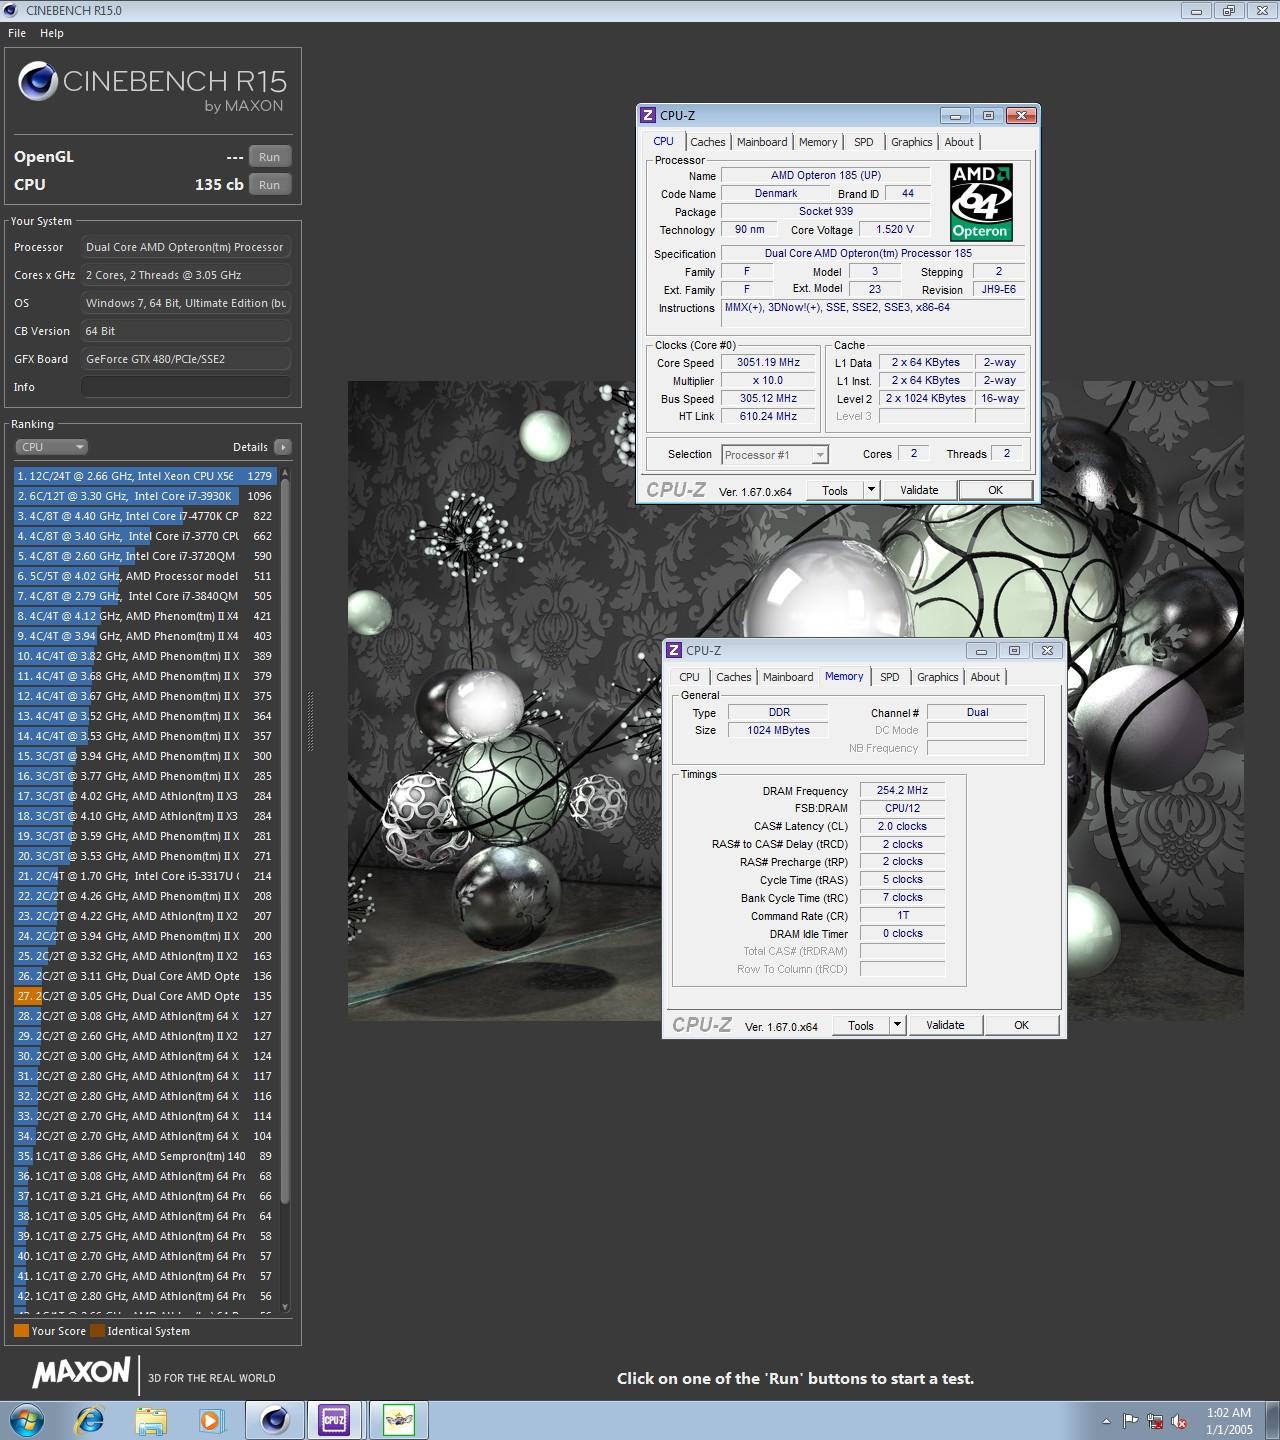Switch to the Cinebench taskbar icon
This screenshot has width=1280, height=1440.
[x=275, y=1420]
